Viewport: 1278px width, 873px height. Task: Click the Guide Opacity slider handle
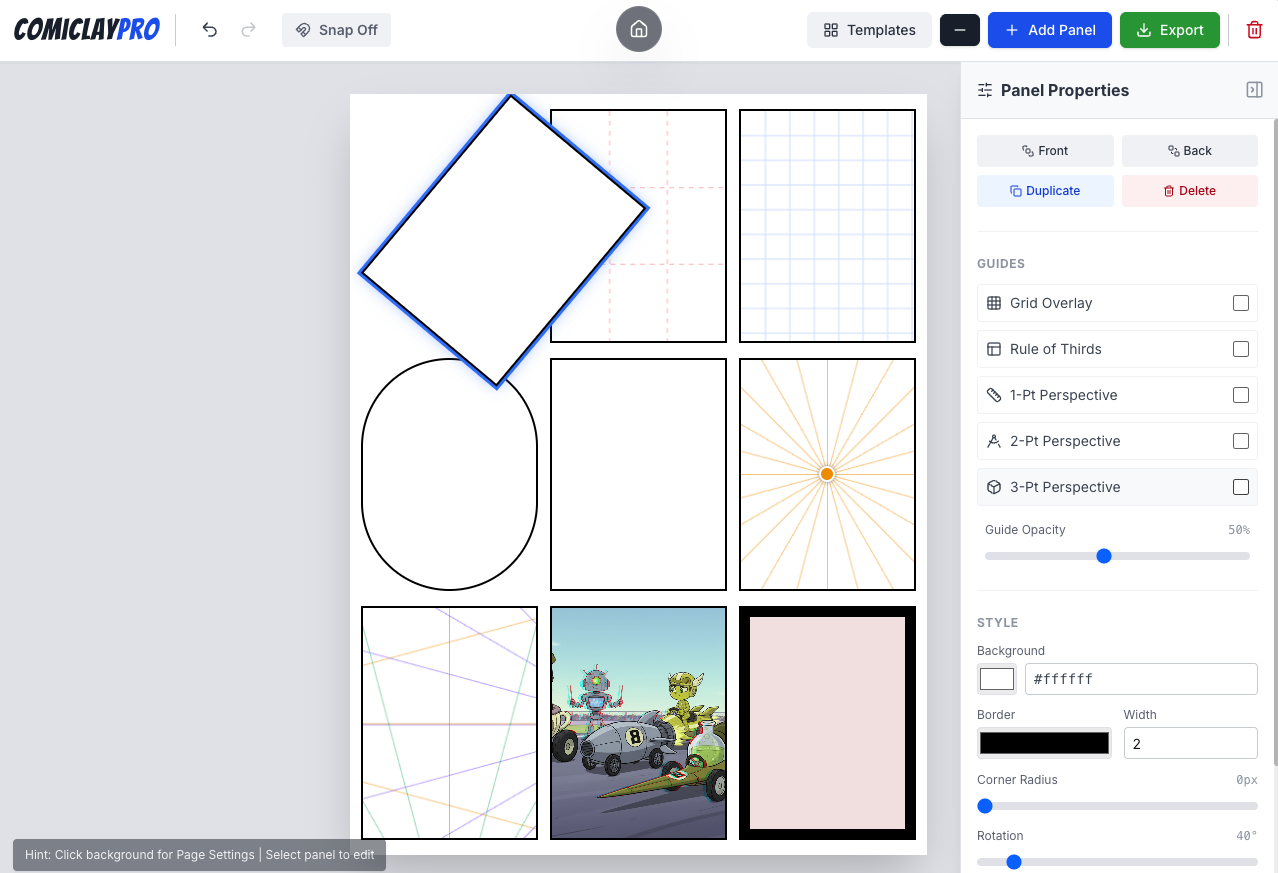(1104, 556)
